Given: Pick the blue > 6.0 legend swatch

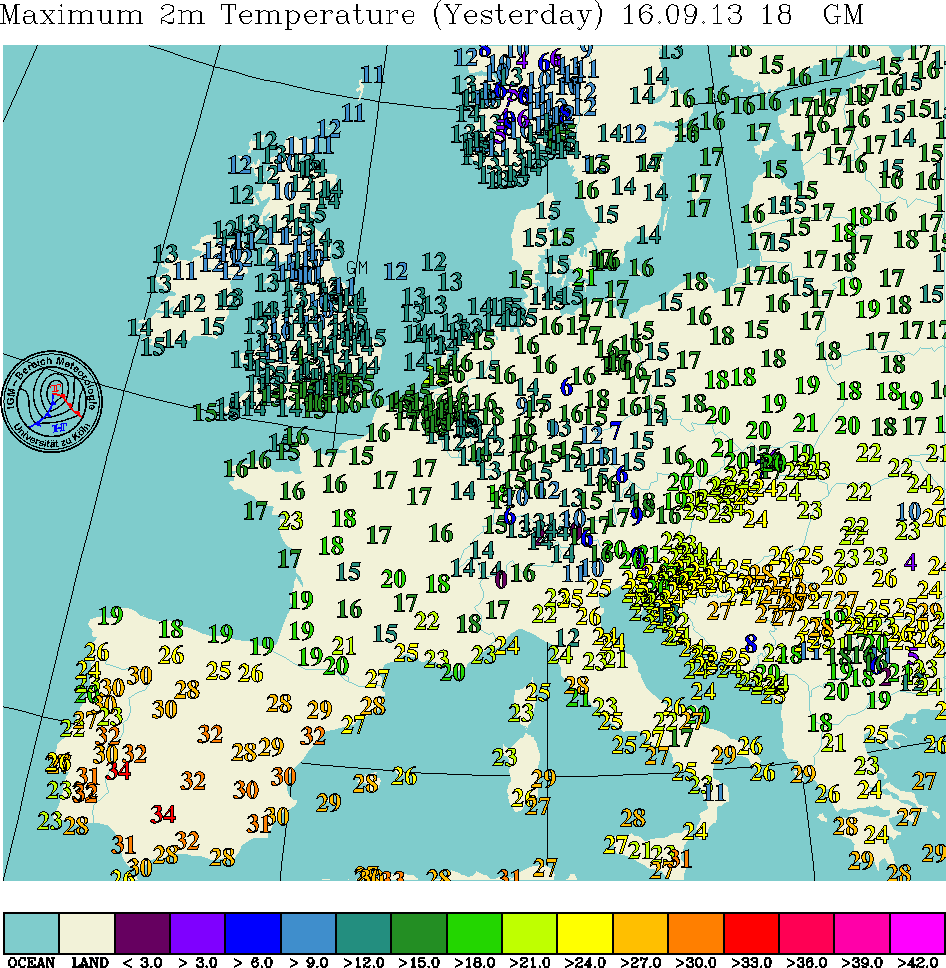Looking at the screenshot, I should [x=253, y=932].
